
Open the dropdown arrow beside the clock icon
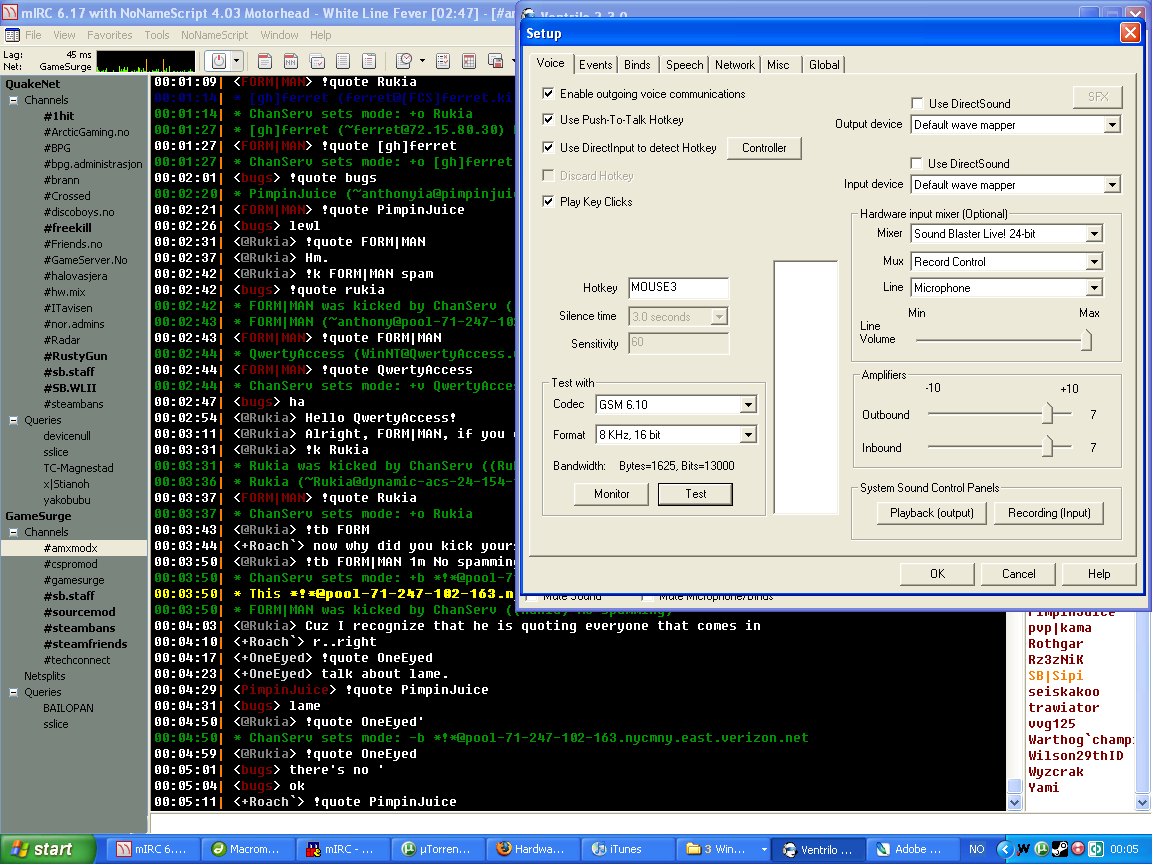422,61
